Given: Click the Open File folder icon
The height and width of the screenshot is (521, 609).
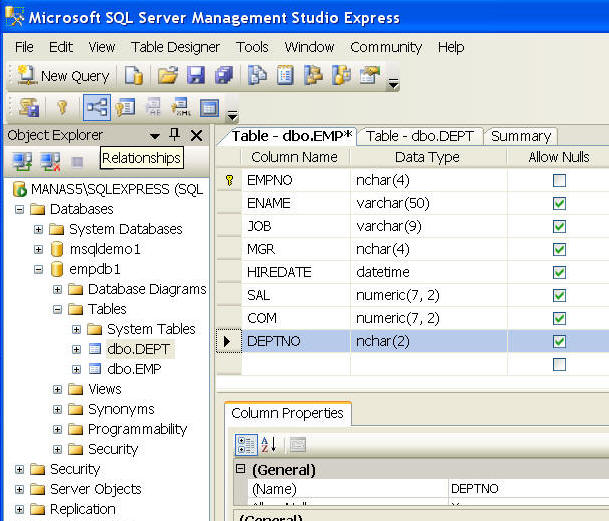Looking at the screenshot, I should point(167,75).
